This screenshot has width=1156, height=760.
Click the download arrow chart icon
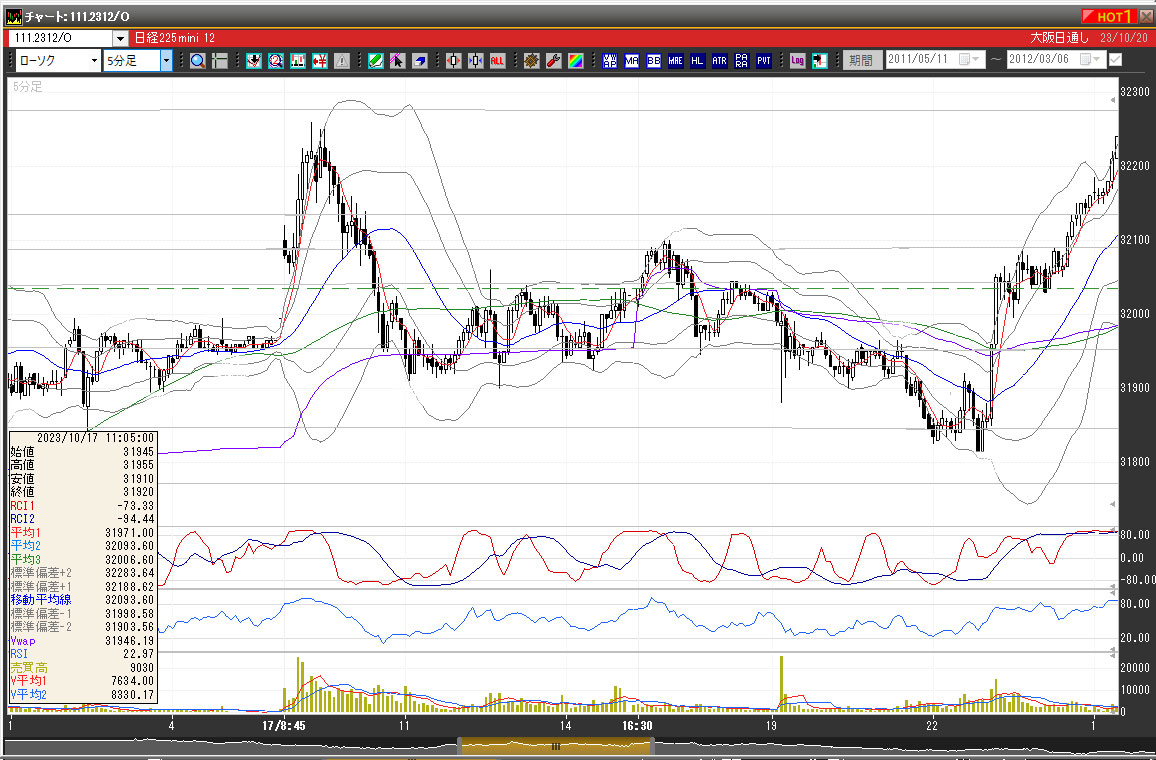(x=254, y=61)
